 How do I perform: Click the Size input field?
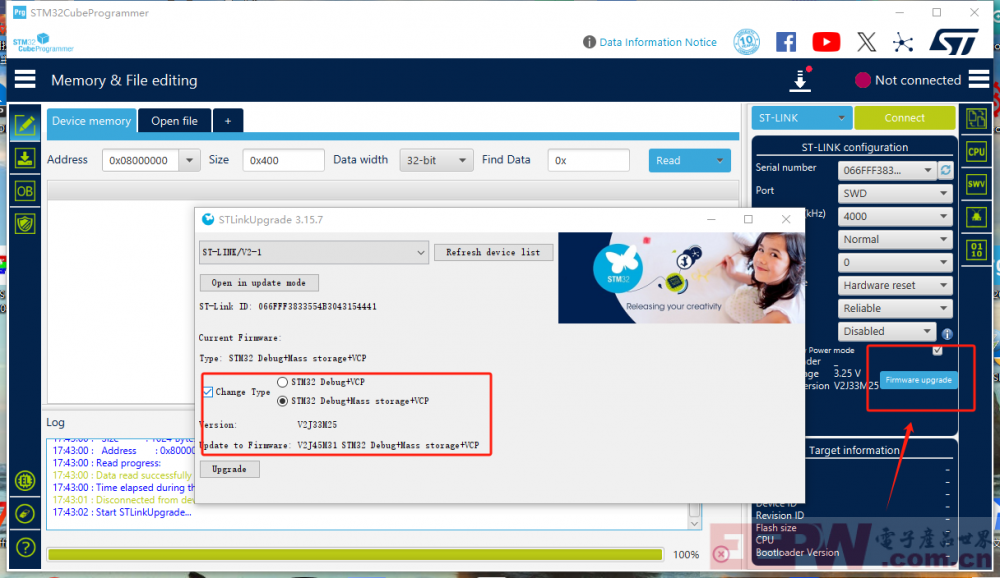pyautogui.click(x=283, y=160)
